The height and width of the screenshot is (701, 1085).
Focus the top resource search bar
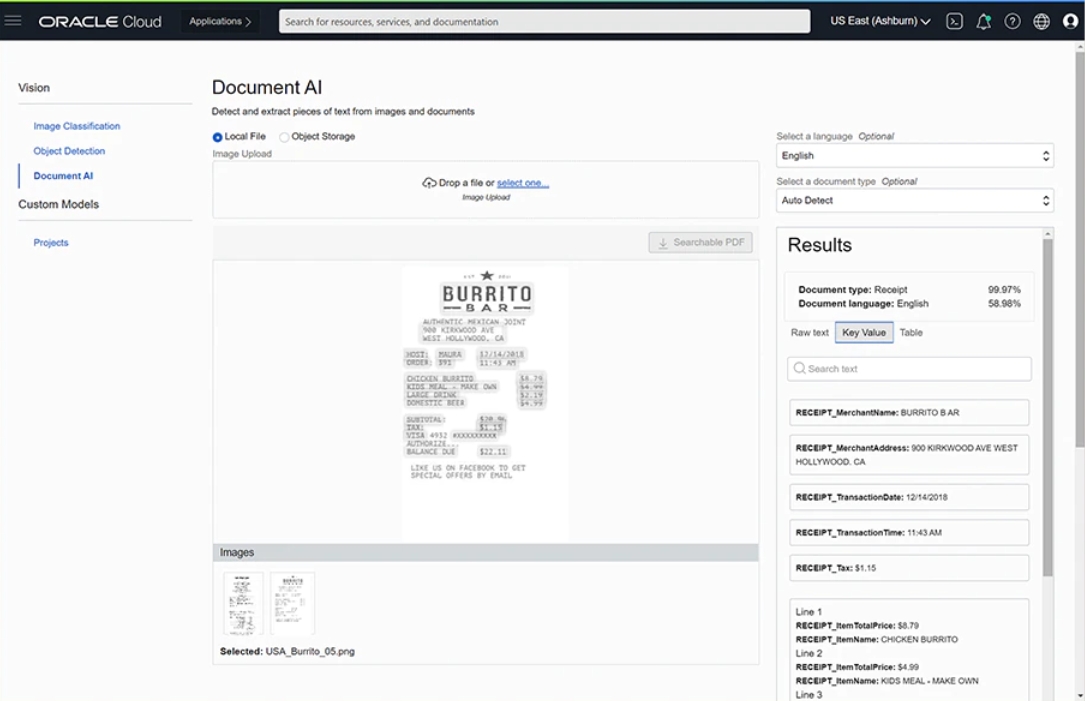[545, 21]
